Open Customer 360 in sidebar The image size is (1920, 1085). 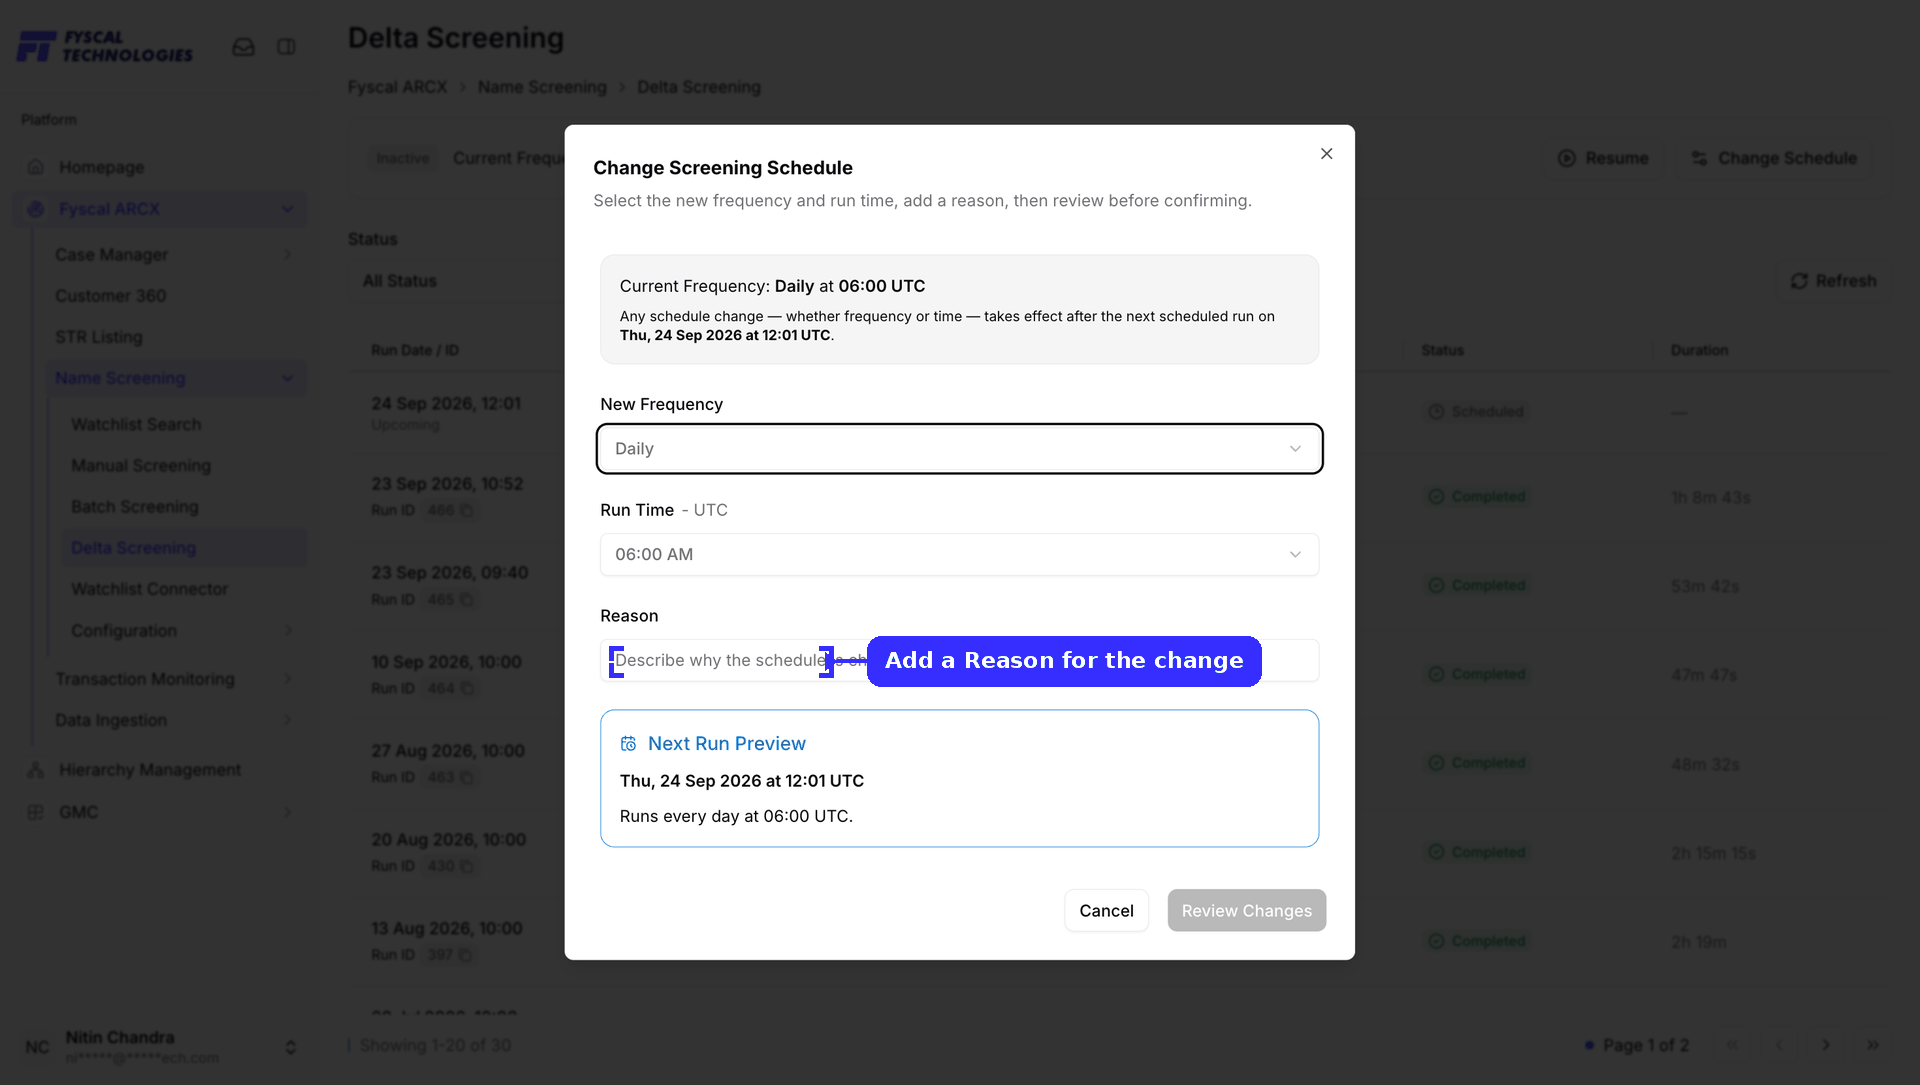pyautogui.click(x=110, y=296)
